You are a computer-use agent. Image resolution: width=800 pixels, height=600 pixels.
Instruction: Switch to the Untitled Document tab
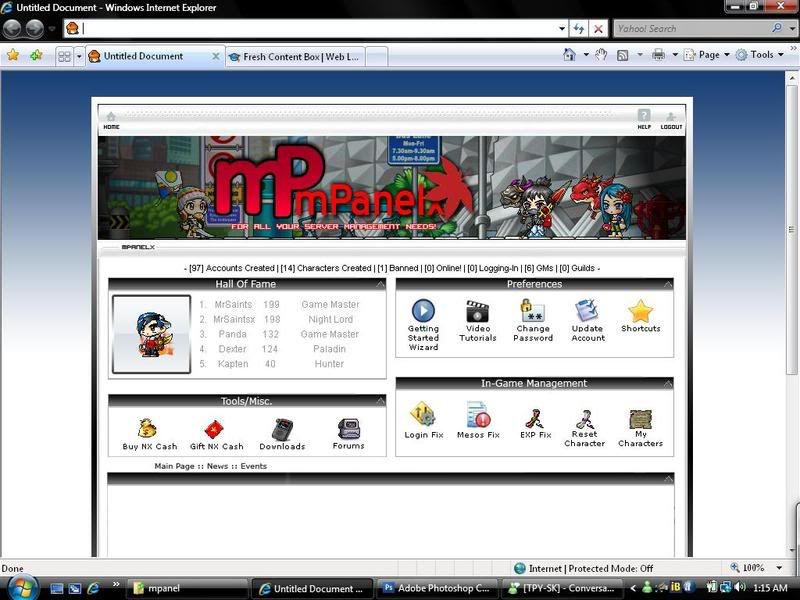pos(153,56)
